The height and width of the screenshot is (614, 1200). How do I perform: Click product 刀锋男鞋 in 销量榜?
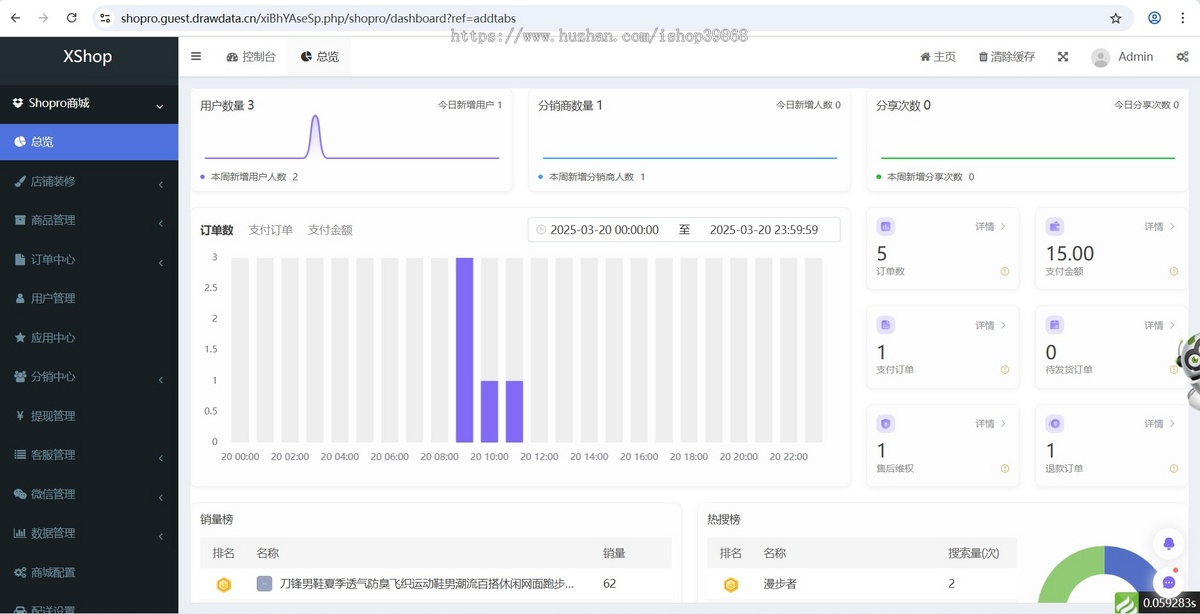[x=427, y=583]
